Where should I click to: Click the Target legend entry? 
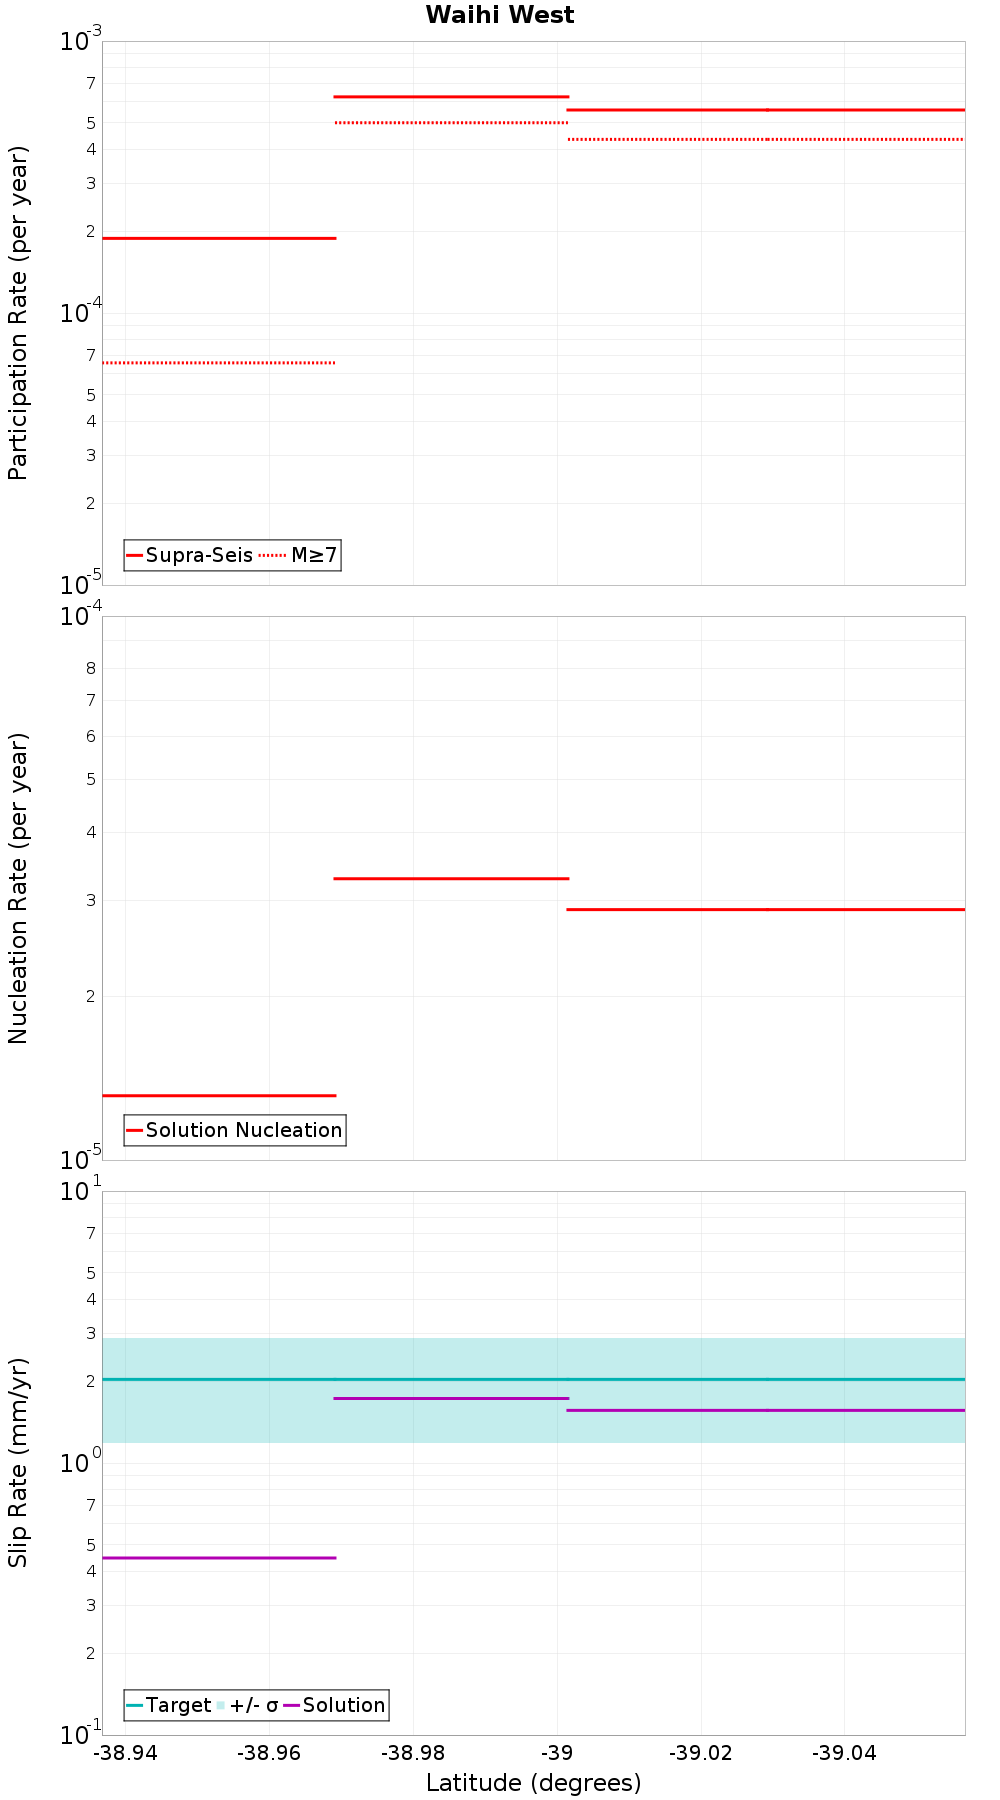click(x=168, y=1705)
